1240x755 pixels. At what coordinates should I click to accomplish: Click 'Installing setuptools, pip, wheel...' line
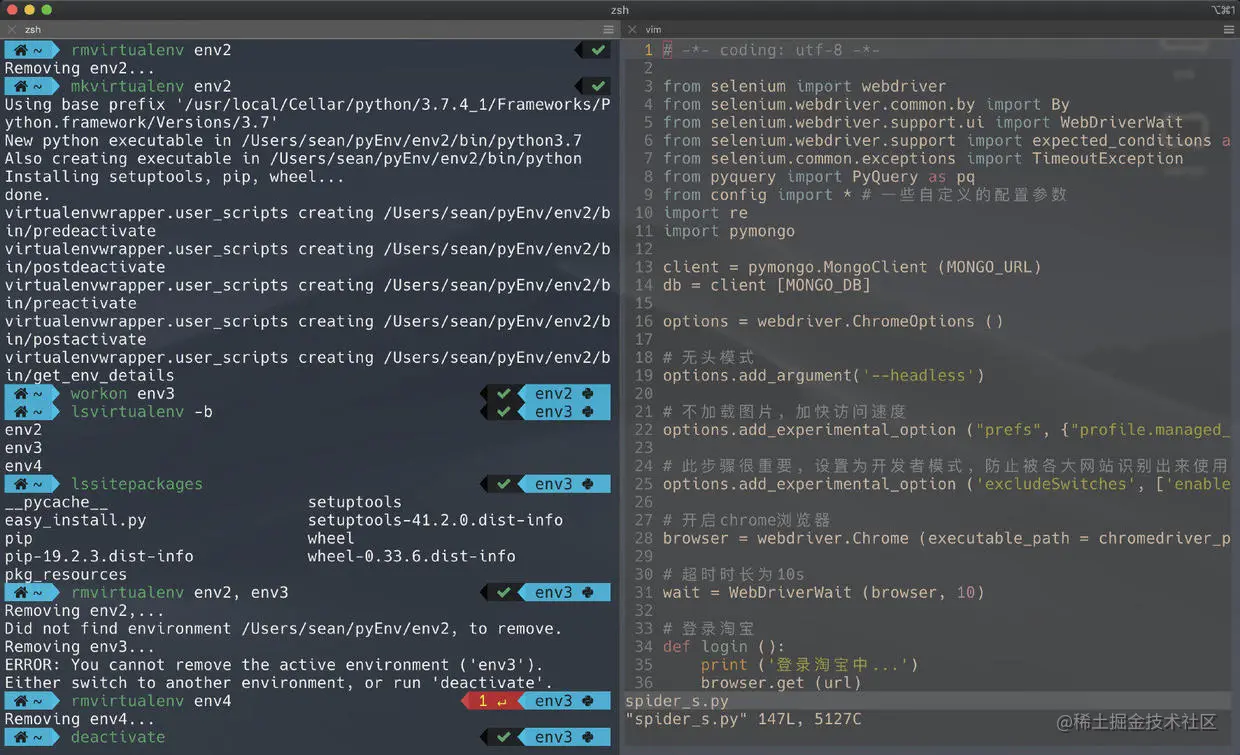coord(175,177)
